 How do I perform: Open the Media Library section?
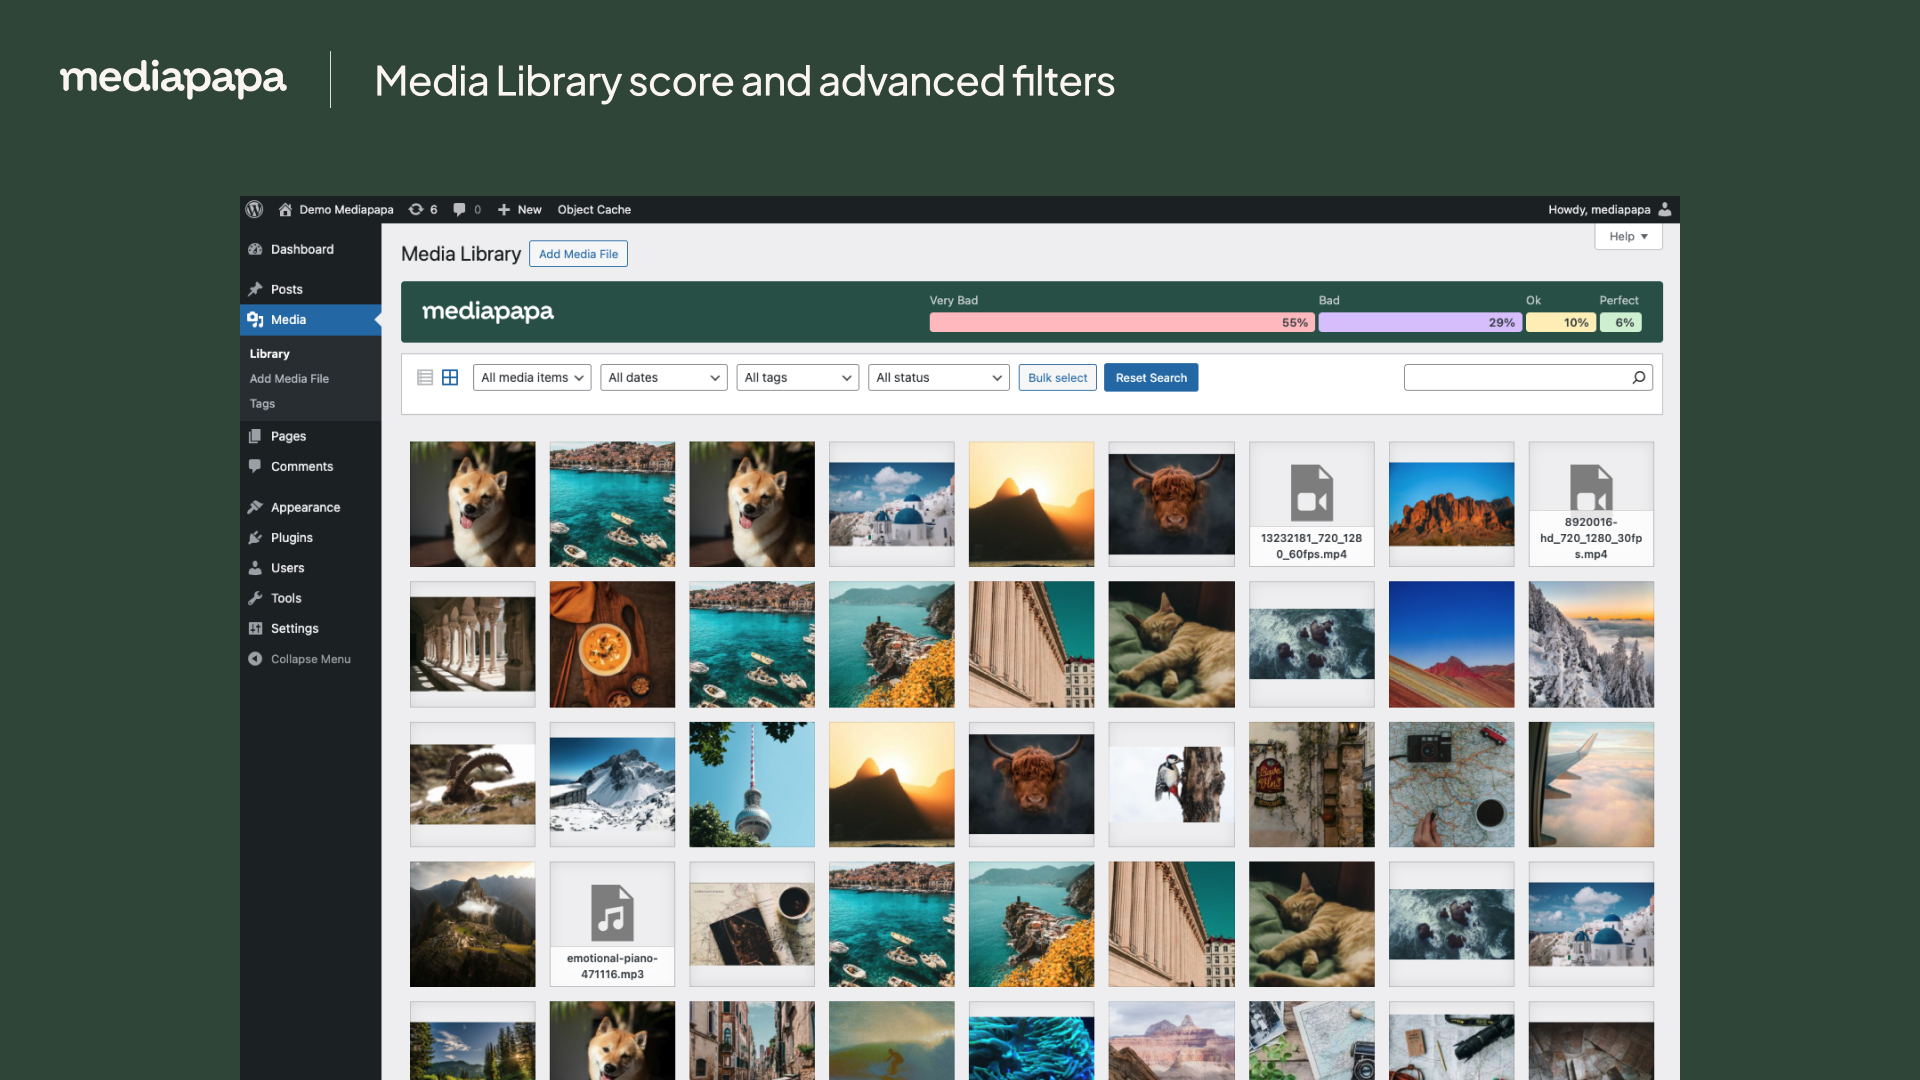(289, 319)
